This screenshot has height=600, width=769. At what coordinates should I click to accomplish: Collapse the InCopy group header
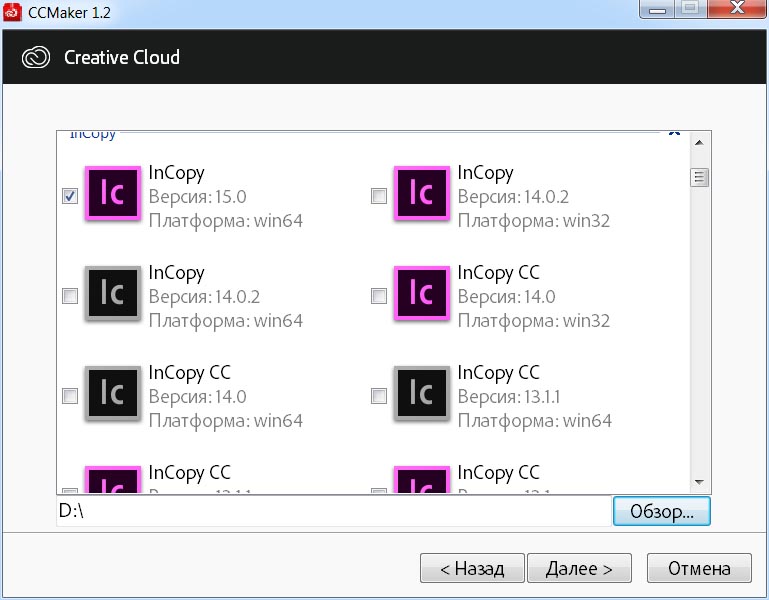674,133
